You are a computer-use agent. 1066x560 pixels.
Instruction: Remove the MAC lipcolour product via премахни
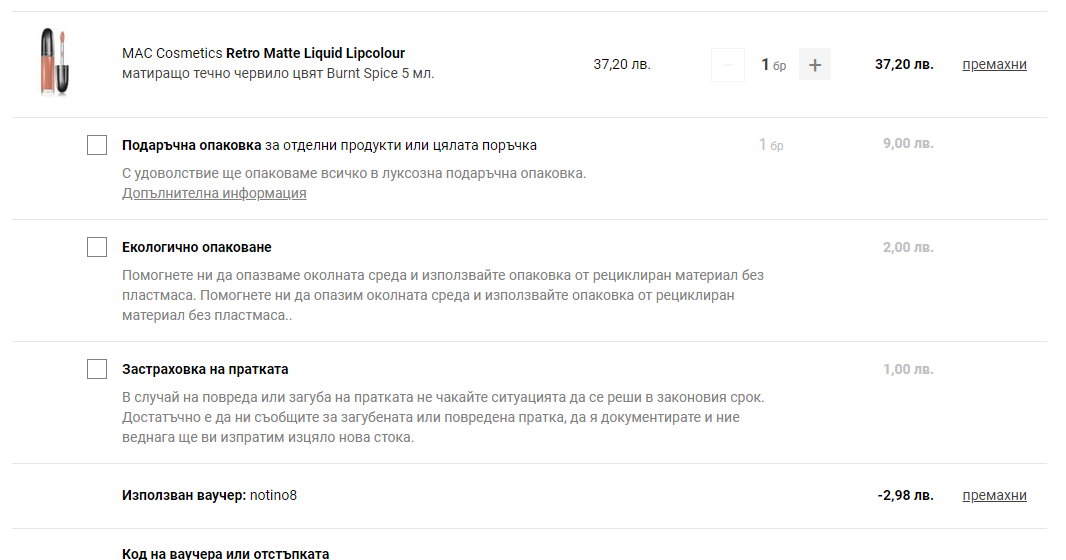tap(994, 65)
